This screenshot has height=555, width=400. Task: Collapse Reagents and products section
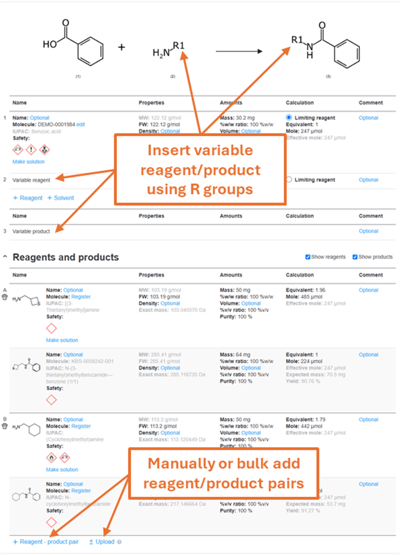pos(5,257)
